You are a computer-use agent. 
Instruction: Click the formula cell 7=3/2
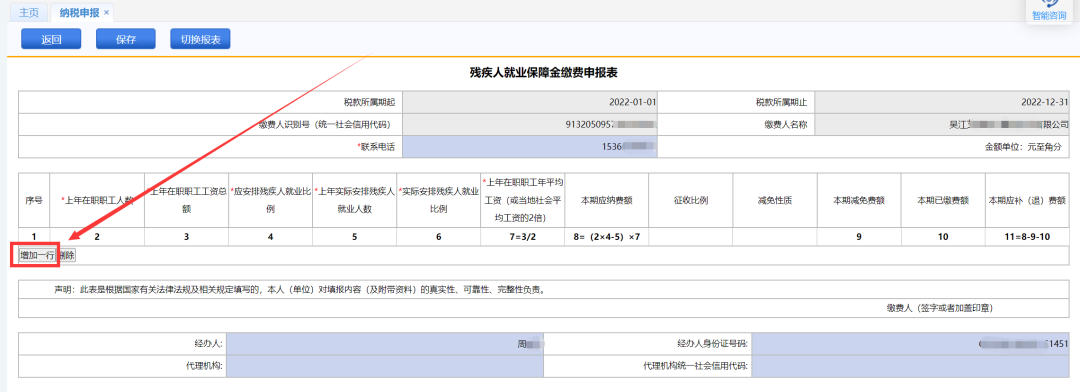pos(523,237)
